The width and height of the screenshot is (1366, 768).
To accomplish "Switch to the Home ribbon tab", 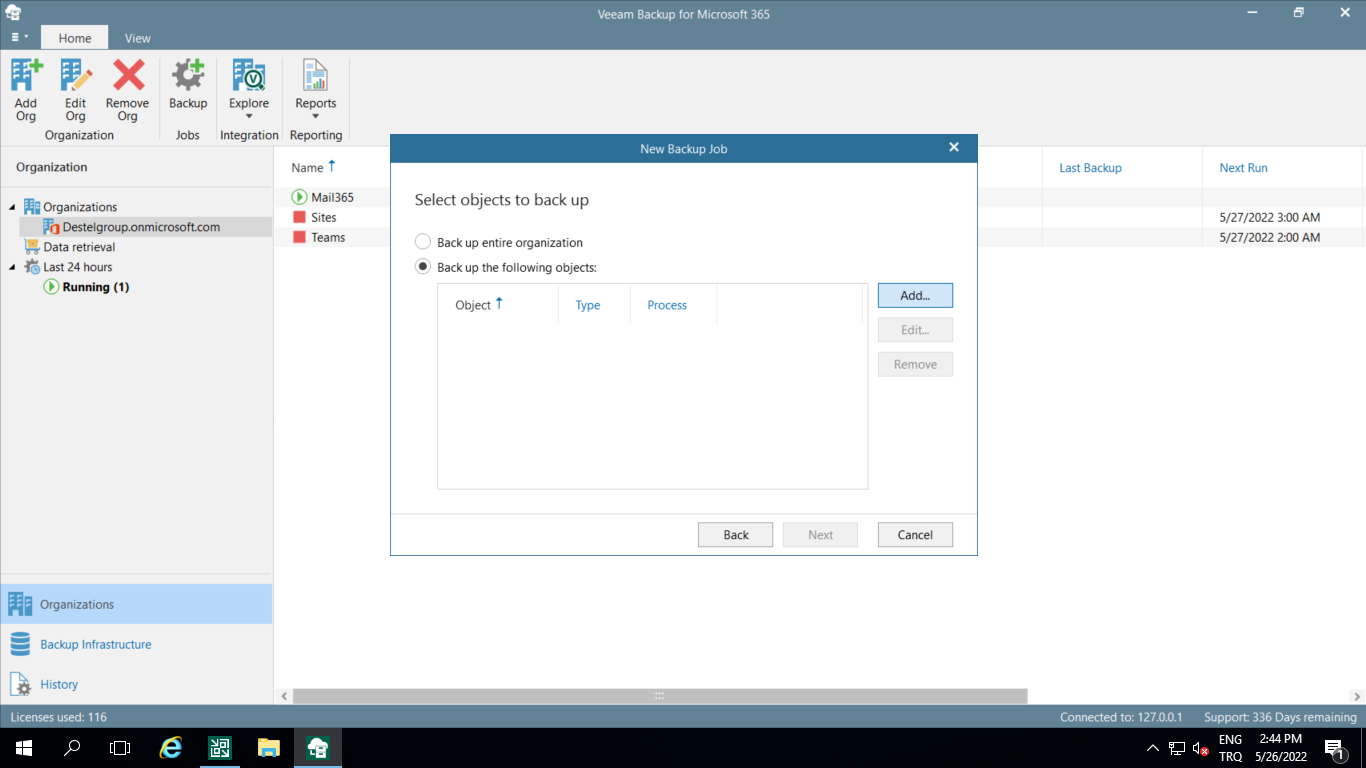I will tap(75, 38).
